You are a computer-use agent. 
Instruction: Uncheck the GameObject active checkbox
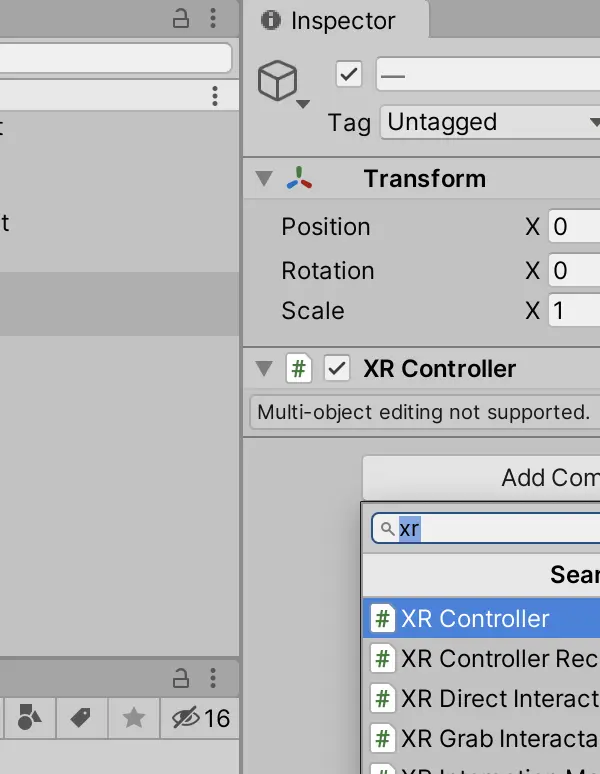point(348,75)
